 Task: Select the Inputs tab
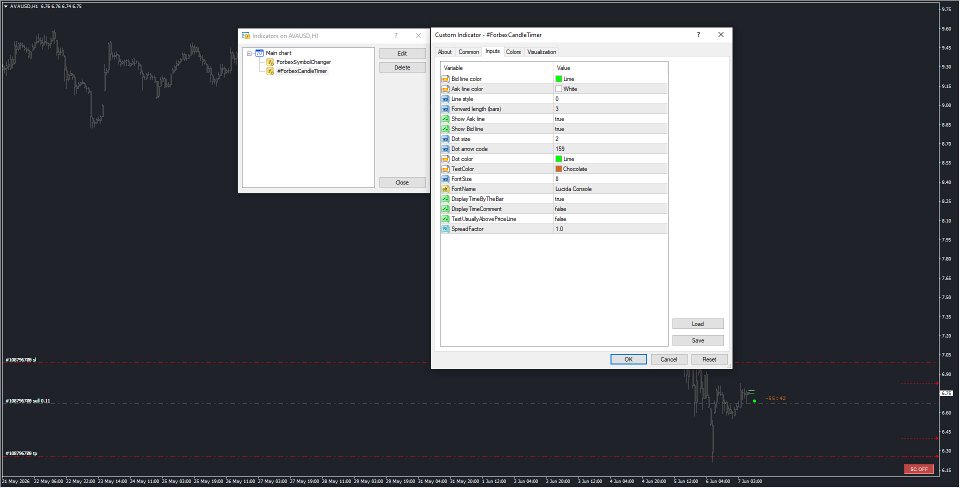click(x=492, y=51)
